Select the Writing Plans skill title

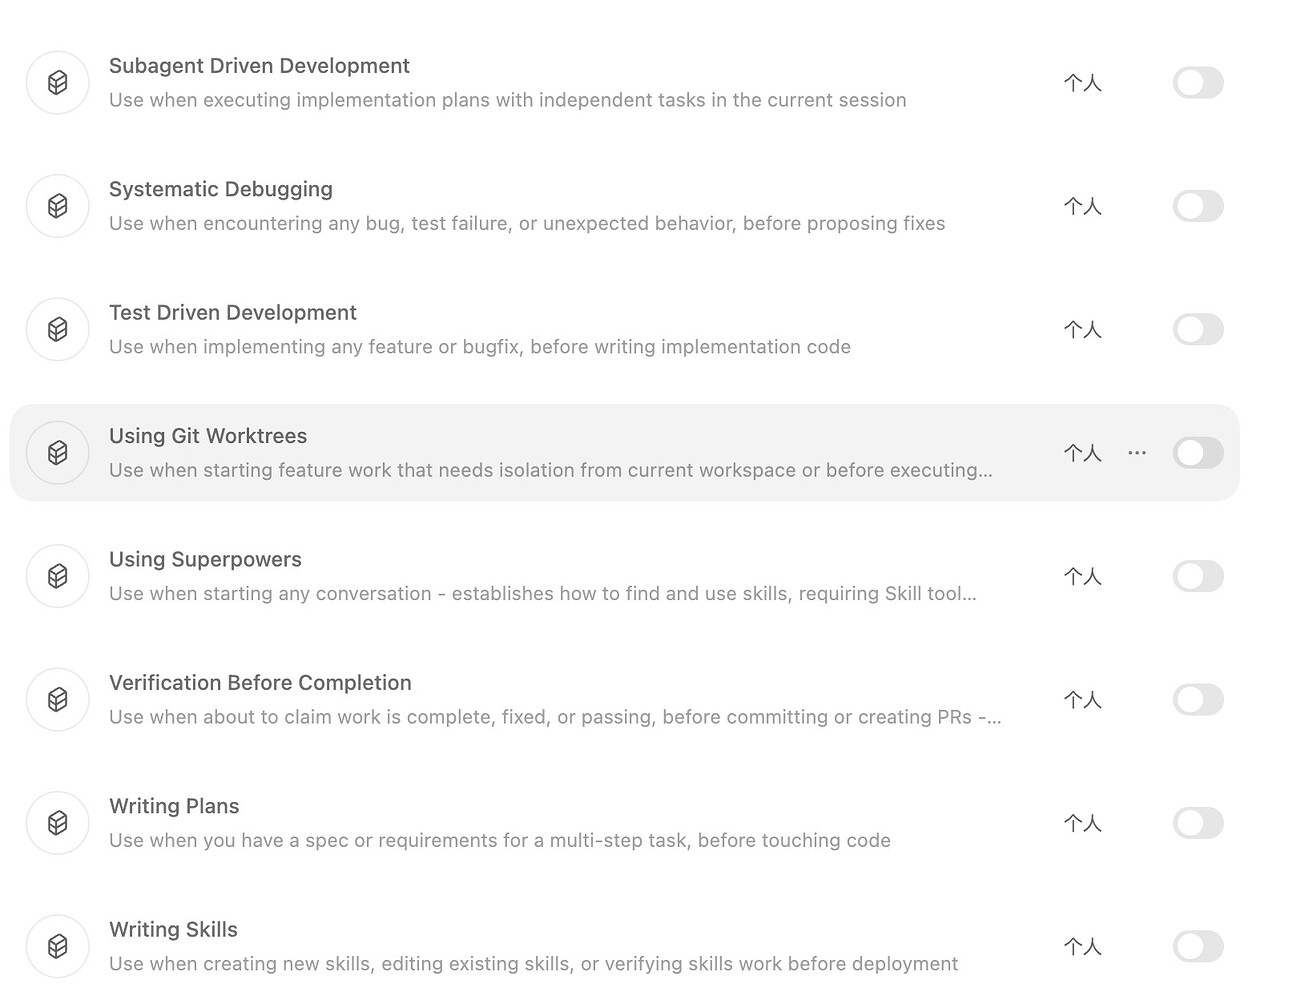tap(174, 806)
